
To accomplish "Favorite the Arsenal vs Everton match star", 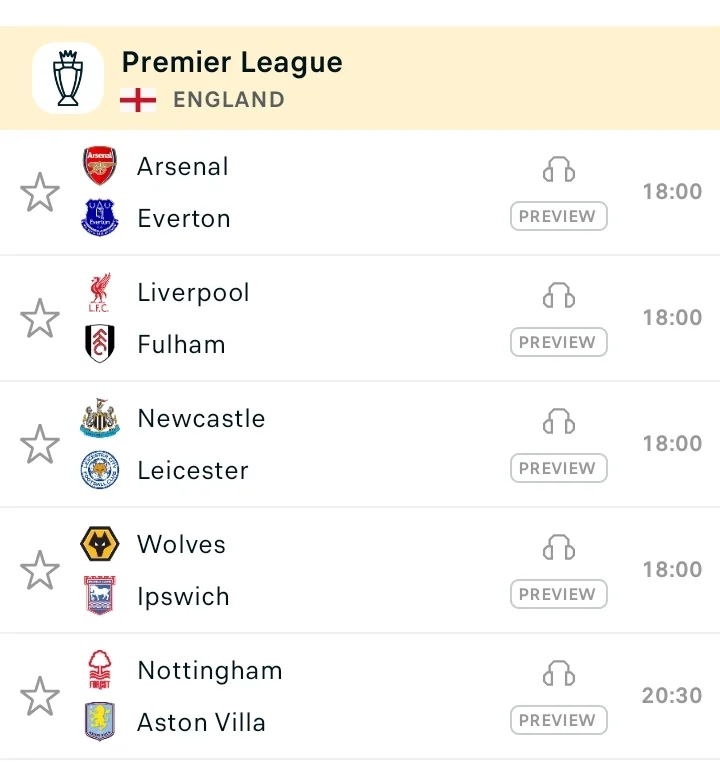I will [x=40, y=192].
